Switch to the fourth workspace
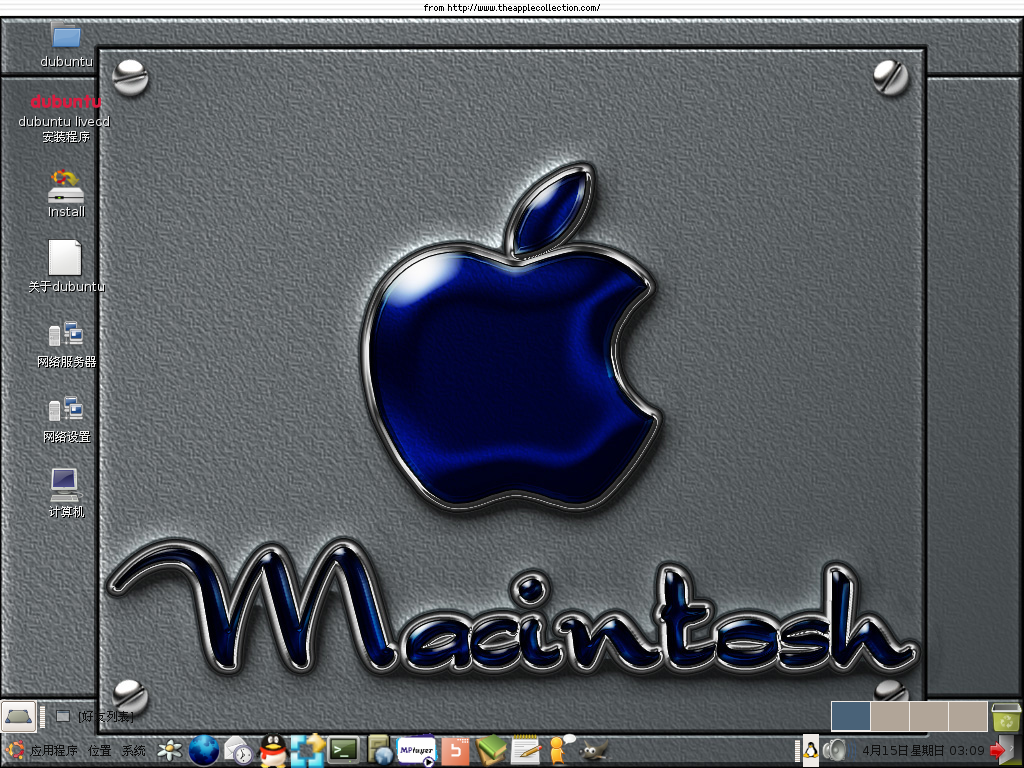1024x768 pixels. [968, 716]
